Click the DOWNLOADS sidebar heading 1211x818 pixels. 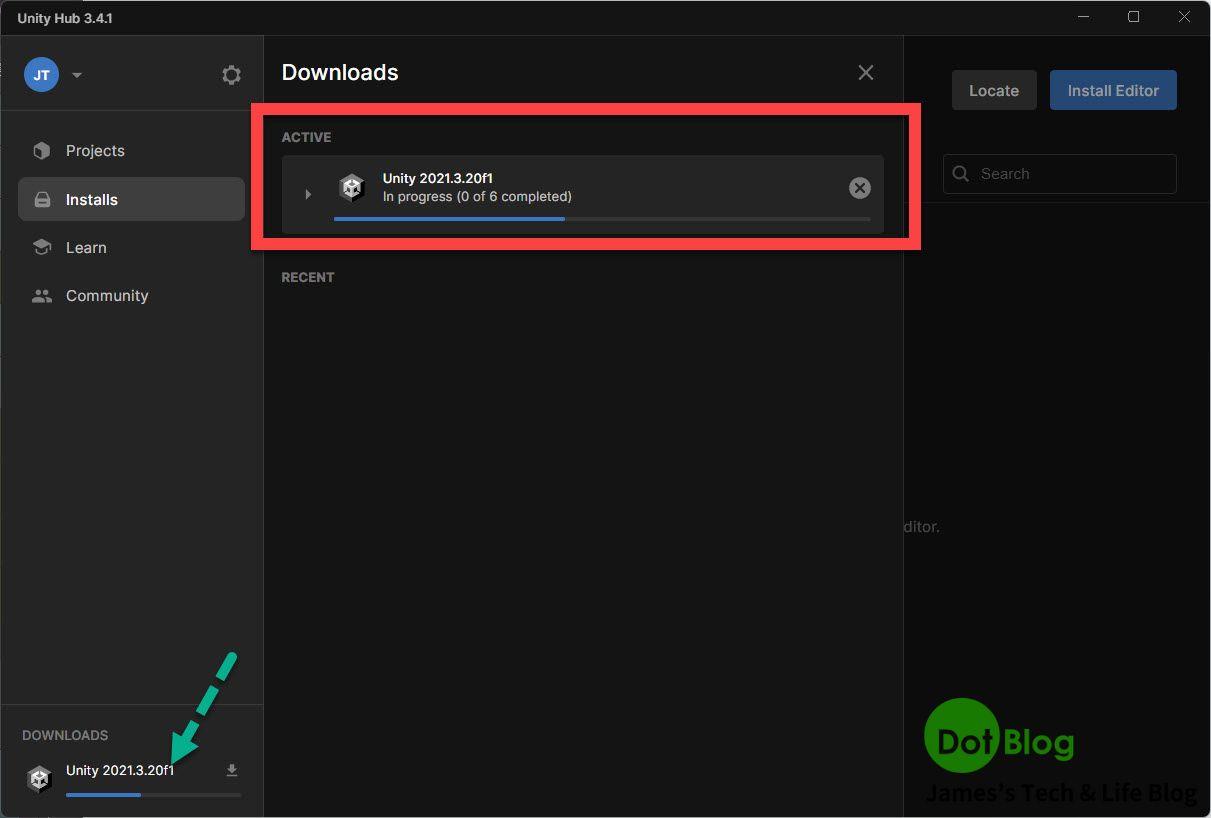[65, 735]
